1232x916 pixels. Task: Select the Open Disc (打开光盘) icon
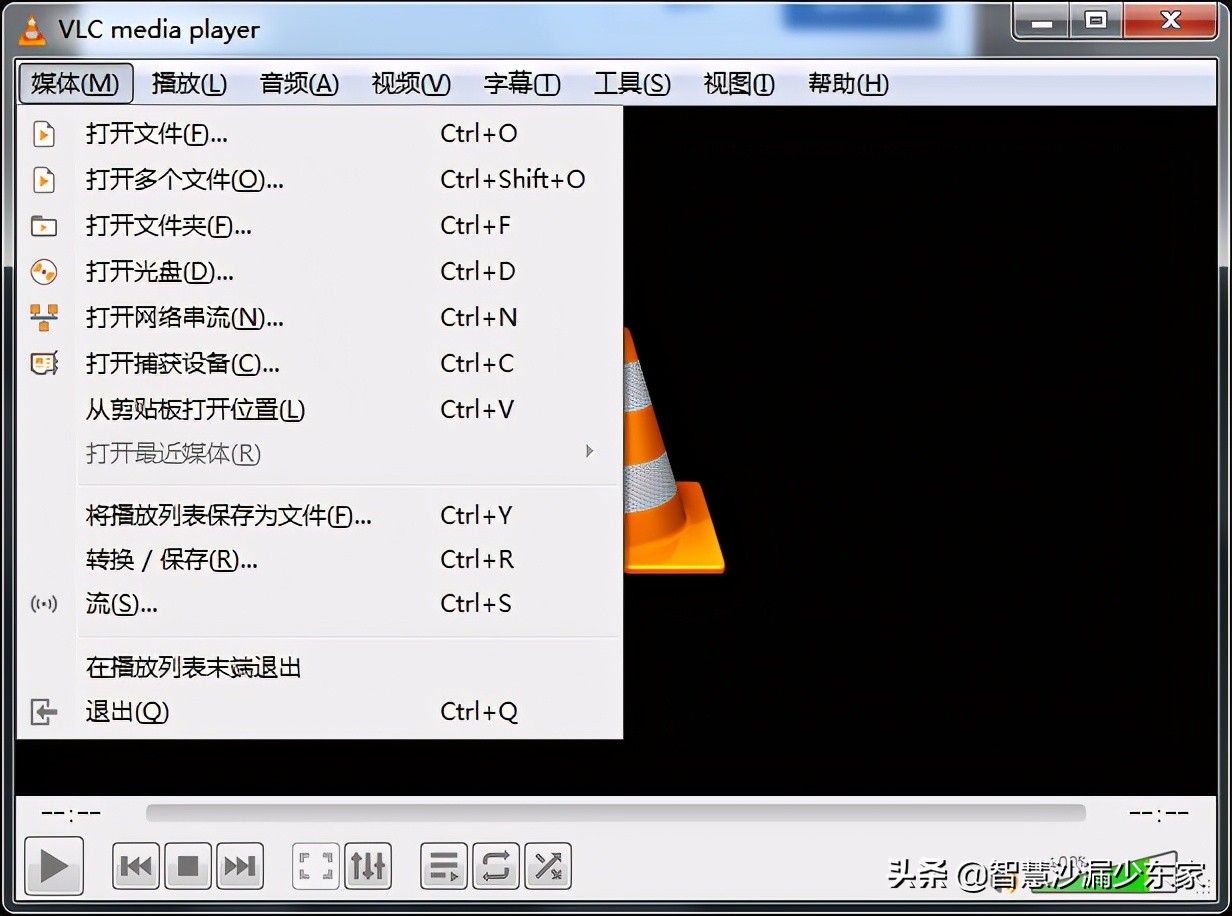(x=44, y=271)
